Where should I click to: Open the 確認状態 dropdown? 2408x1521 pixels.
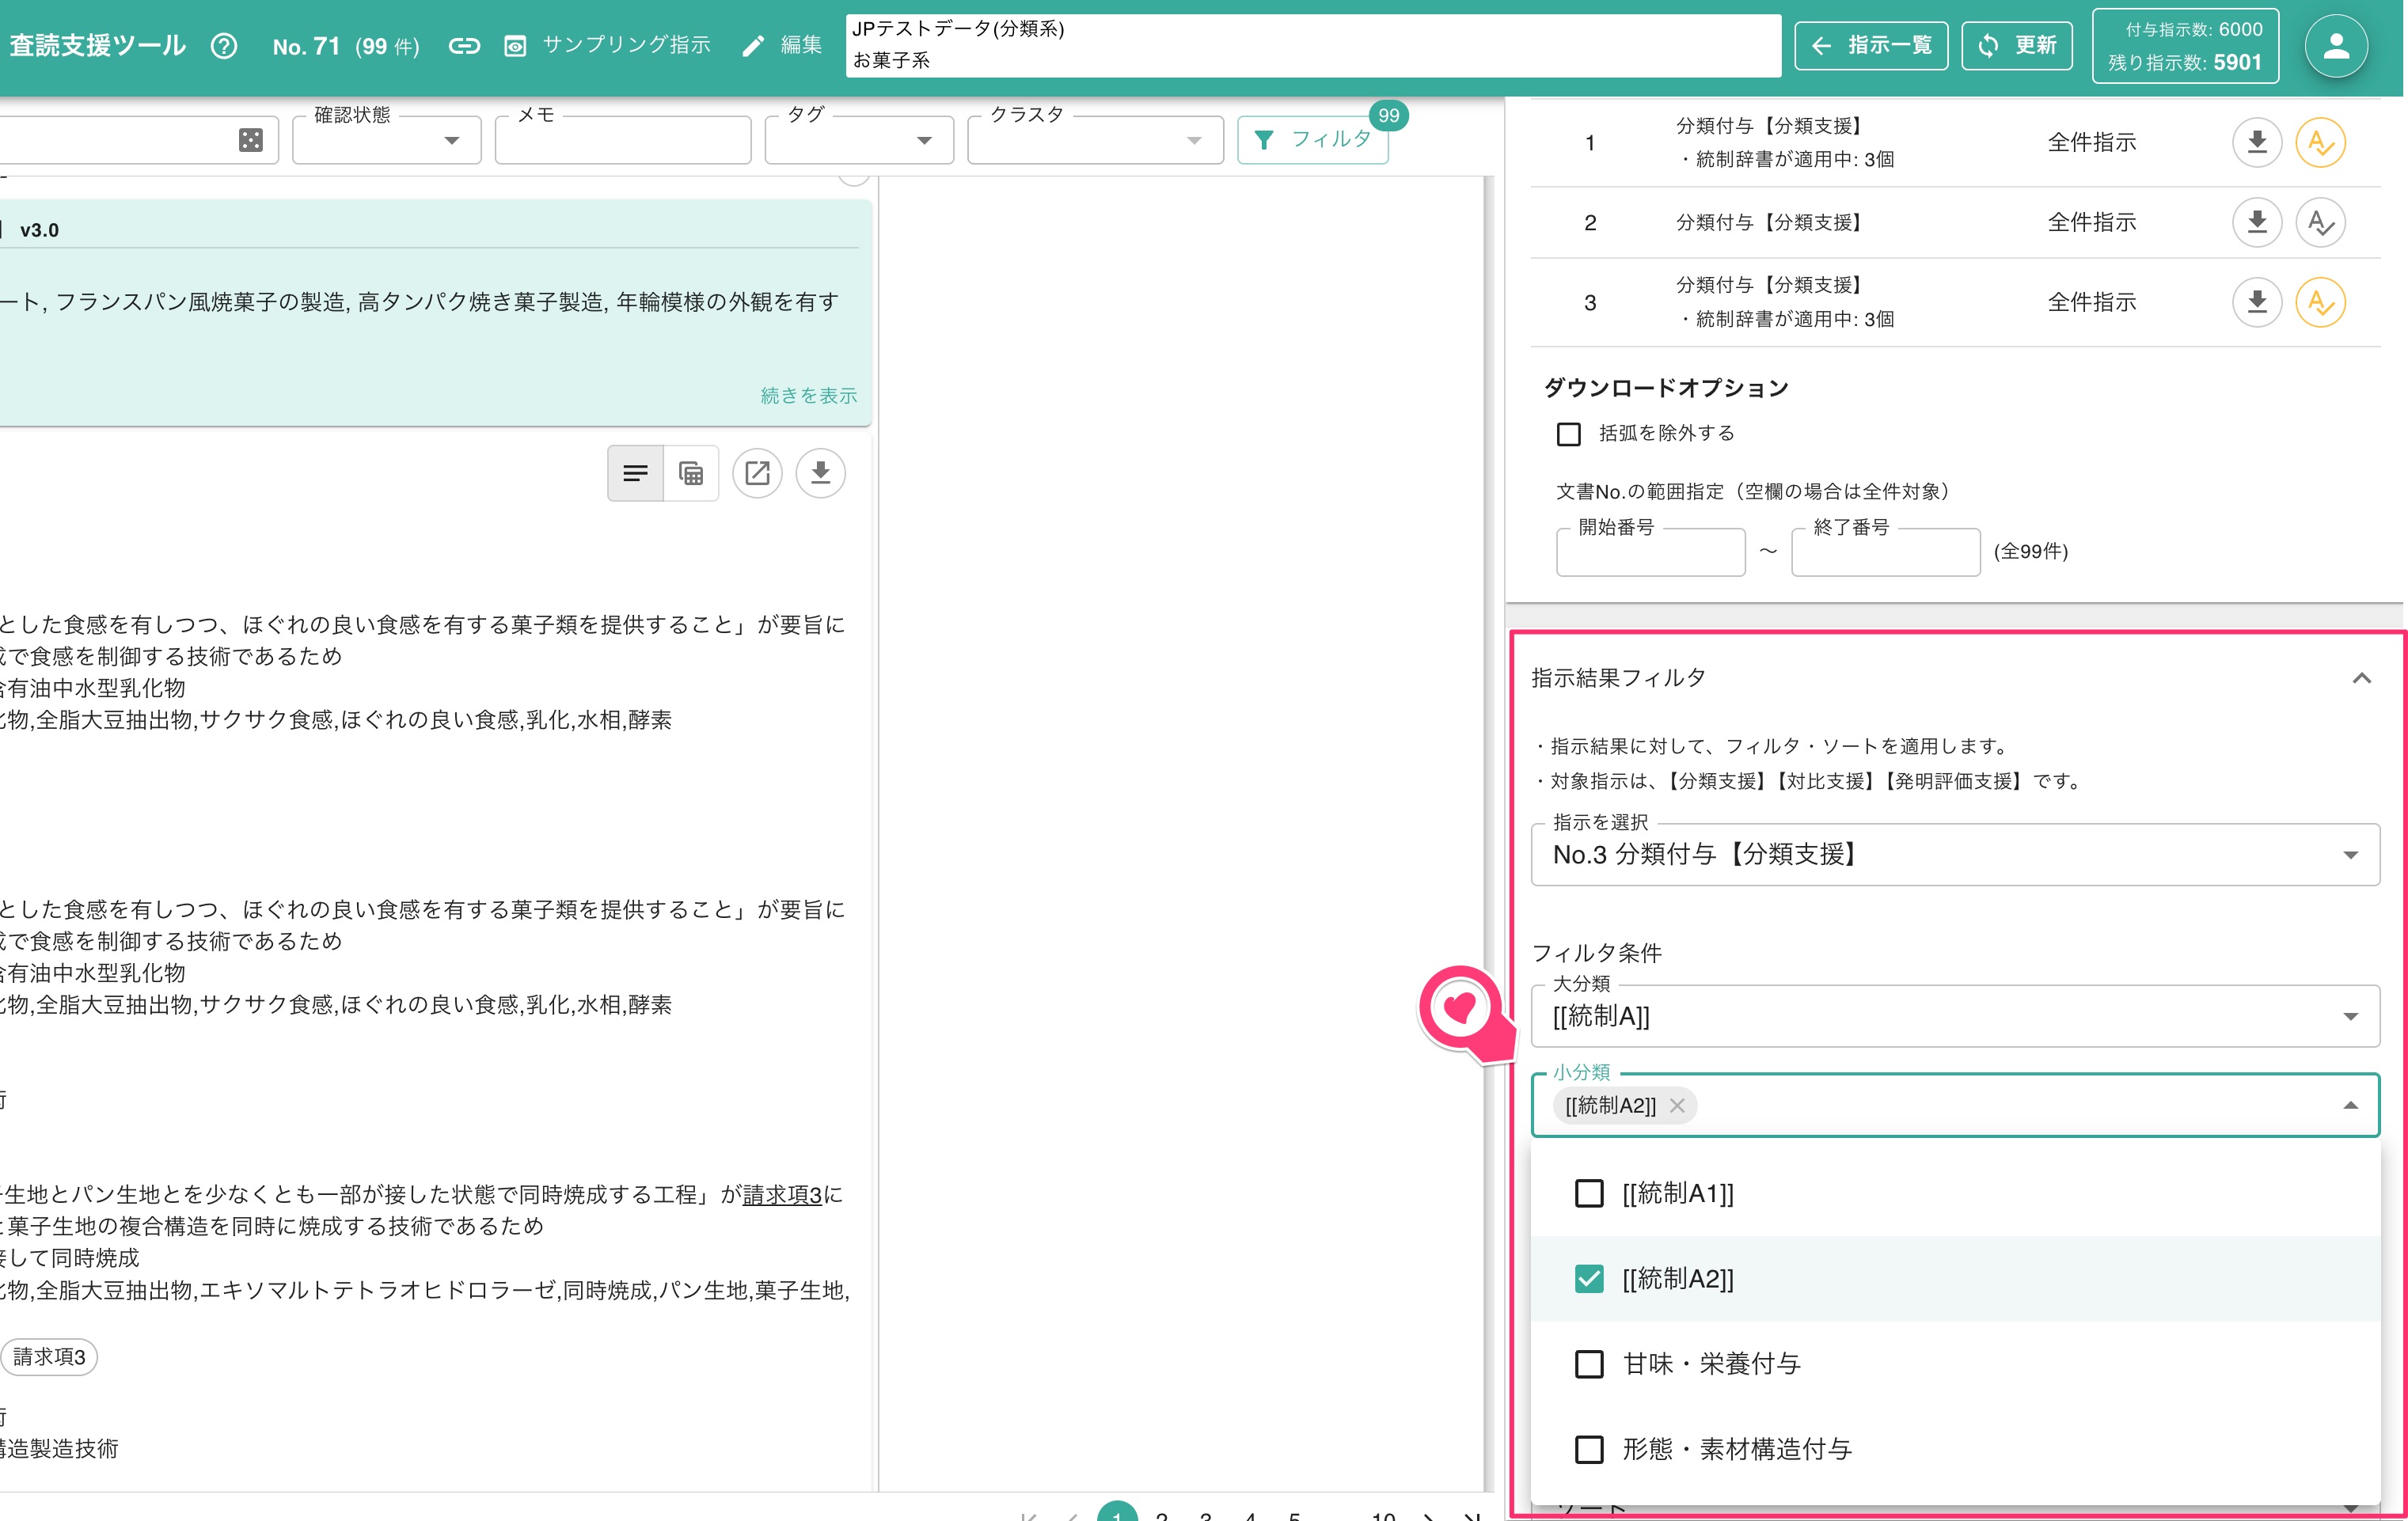[387, 140]
